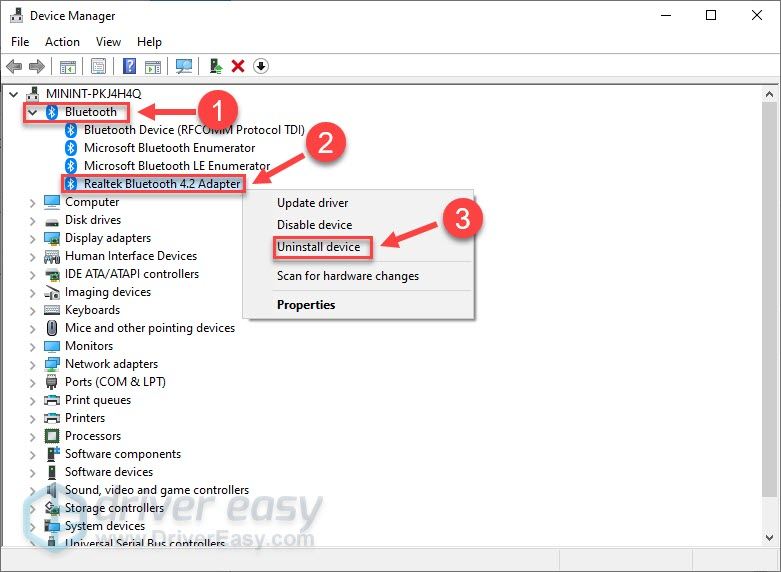This screenshot has height=572, width=781.
Task: Click Properties in the context menu
Action: click(x=306, y=305)
